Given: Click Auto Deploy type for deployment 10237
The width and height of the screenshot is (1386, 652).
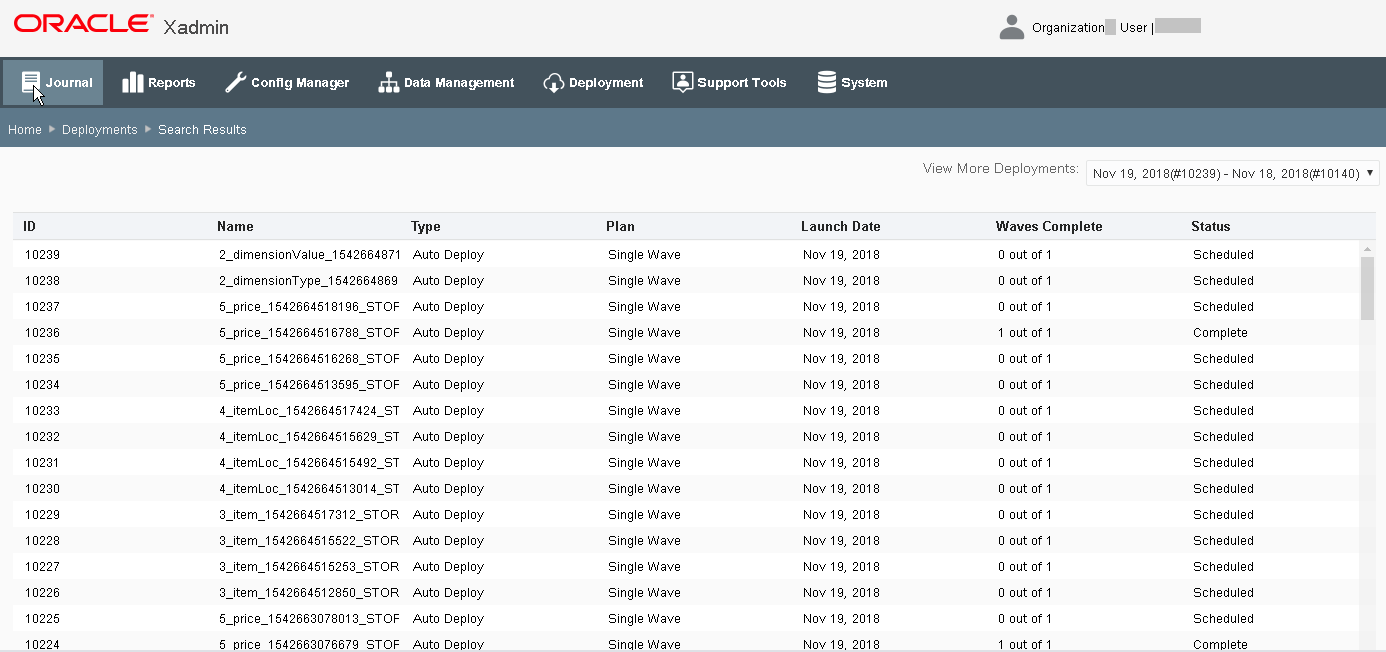Looking at the screenshot, I should [448, 307].
